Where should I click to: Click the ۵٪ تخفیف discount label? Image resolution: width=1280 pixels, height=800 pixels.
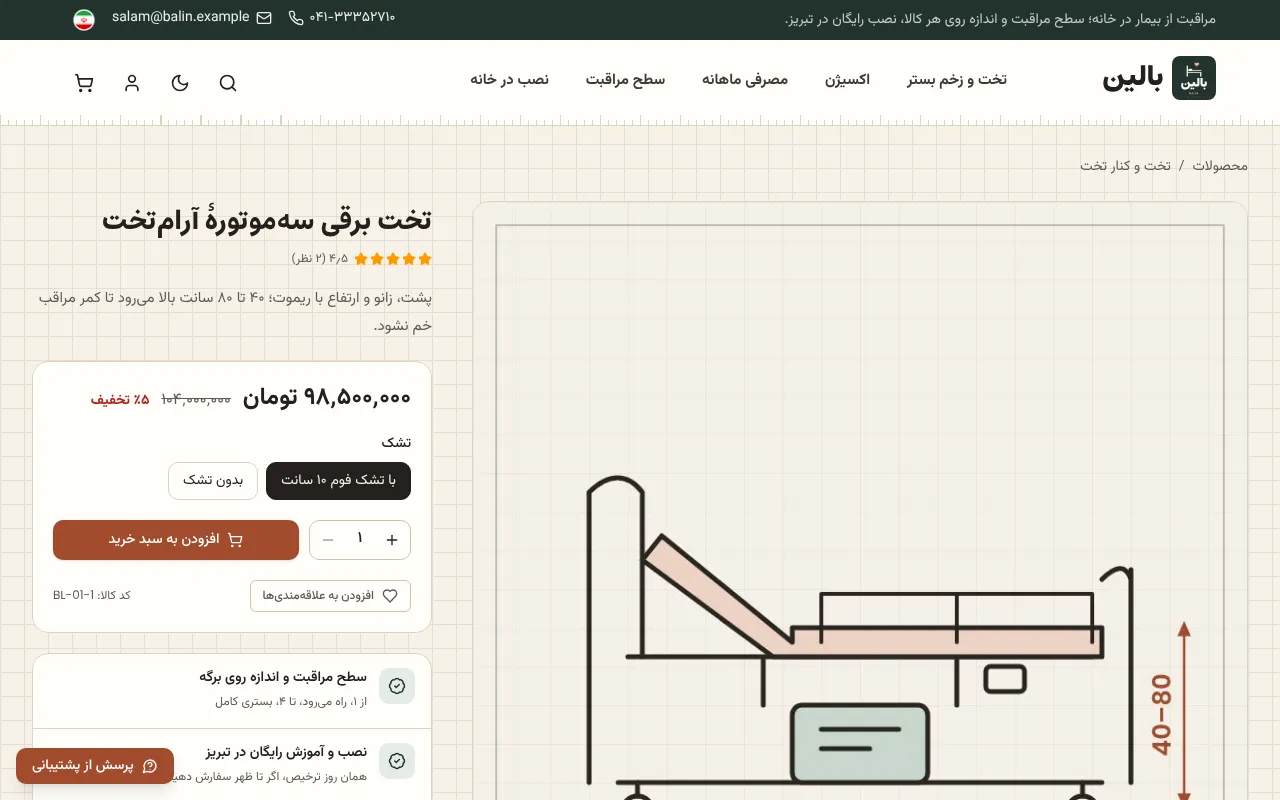120,399
